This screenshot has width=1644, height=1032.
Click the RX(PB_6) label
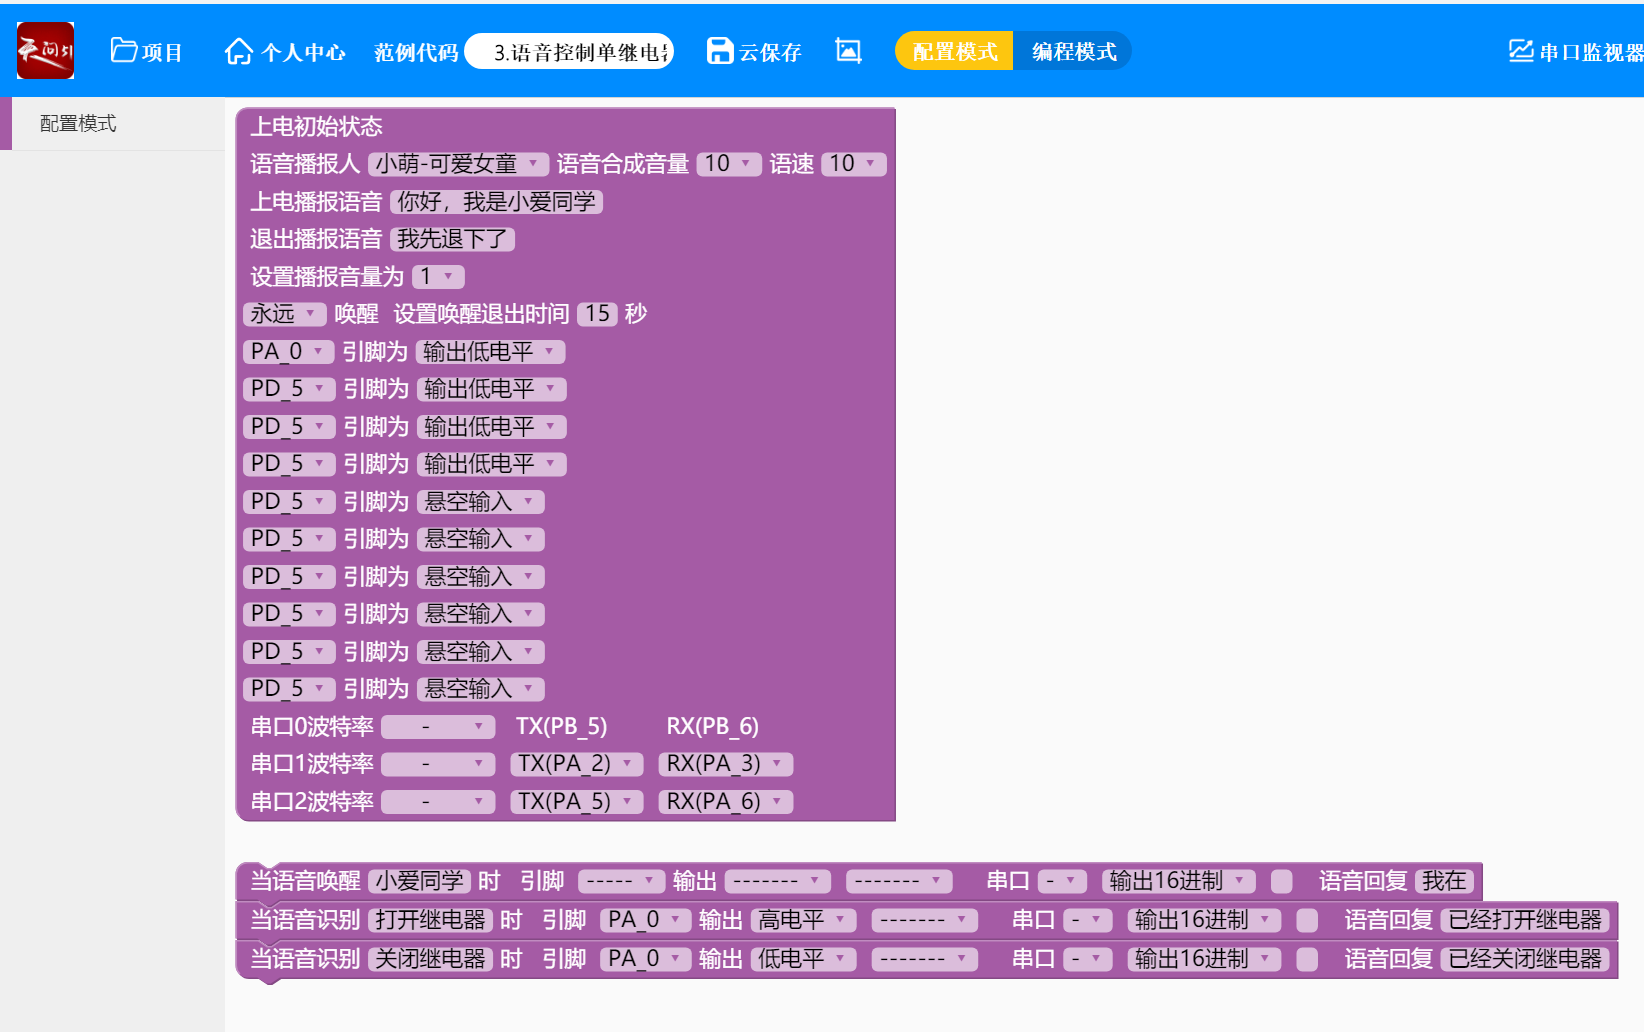click(x=713, y=727)
